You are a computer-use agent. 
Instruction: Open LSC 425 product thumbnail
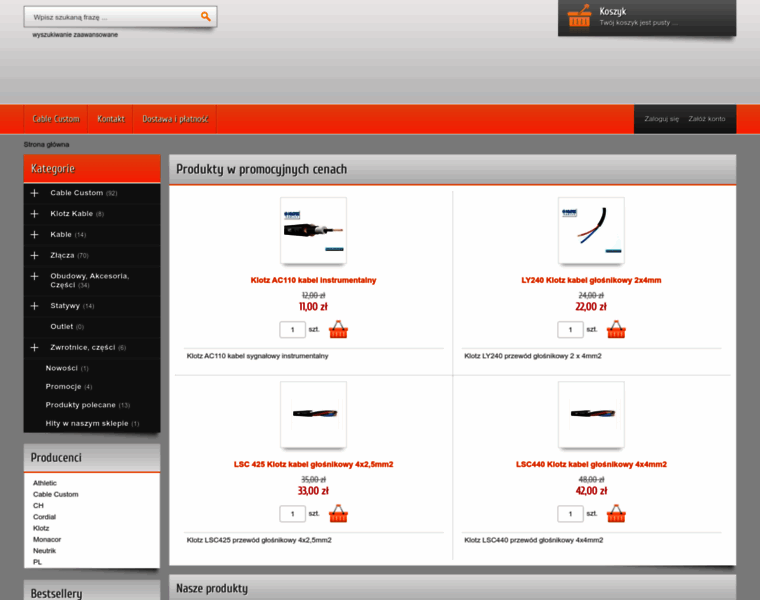pos(313,415)
